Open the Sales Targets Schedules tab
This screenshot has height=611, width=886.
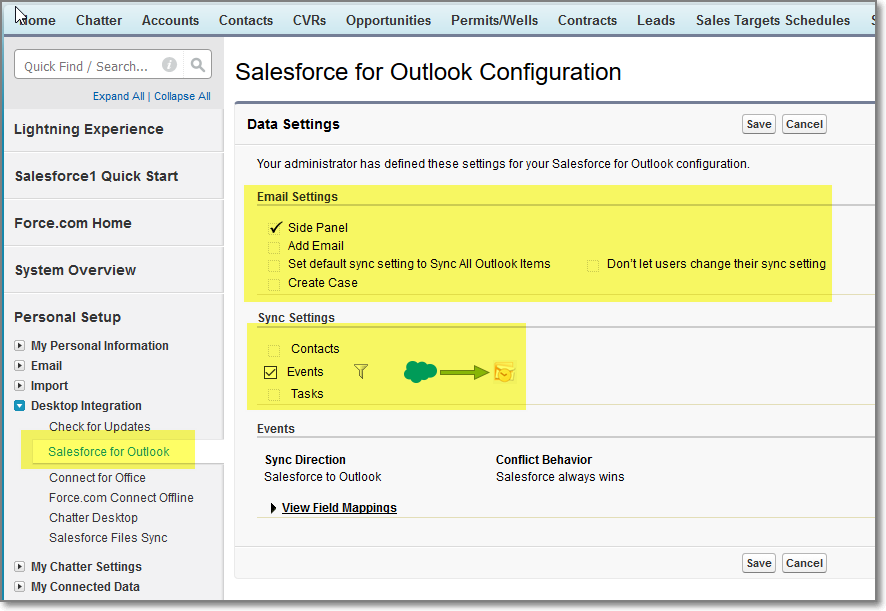pos(772,20)
